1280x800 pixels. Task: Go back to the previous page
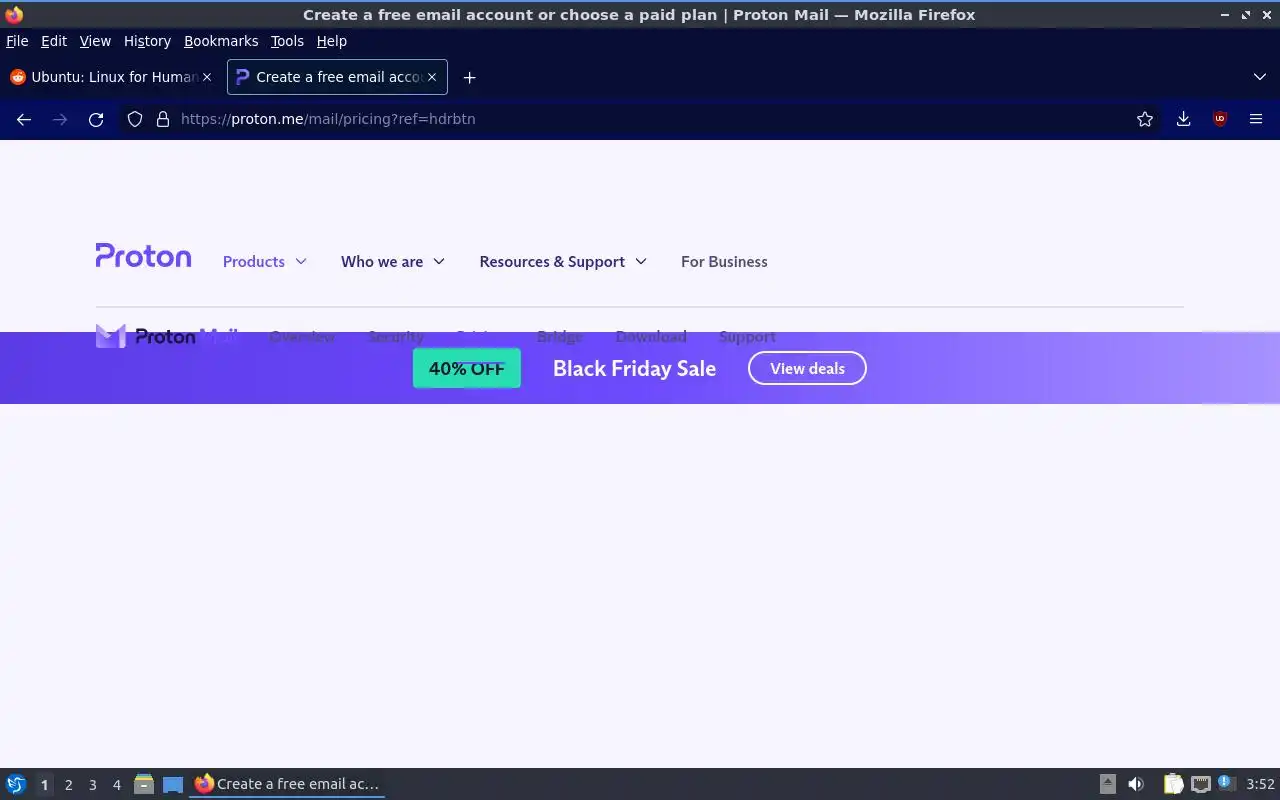(x=24, y=119)
